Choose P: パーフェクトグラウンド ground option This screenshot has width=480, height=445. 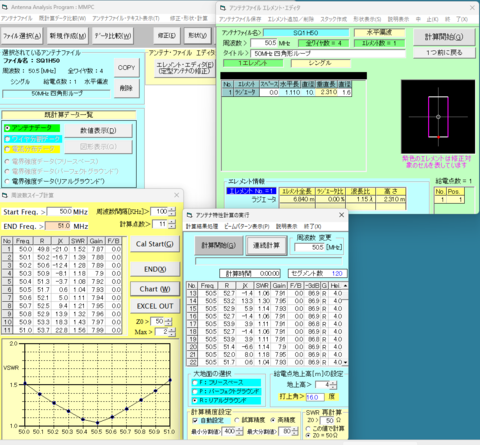point(195,391)
